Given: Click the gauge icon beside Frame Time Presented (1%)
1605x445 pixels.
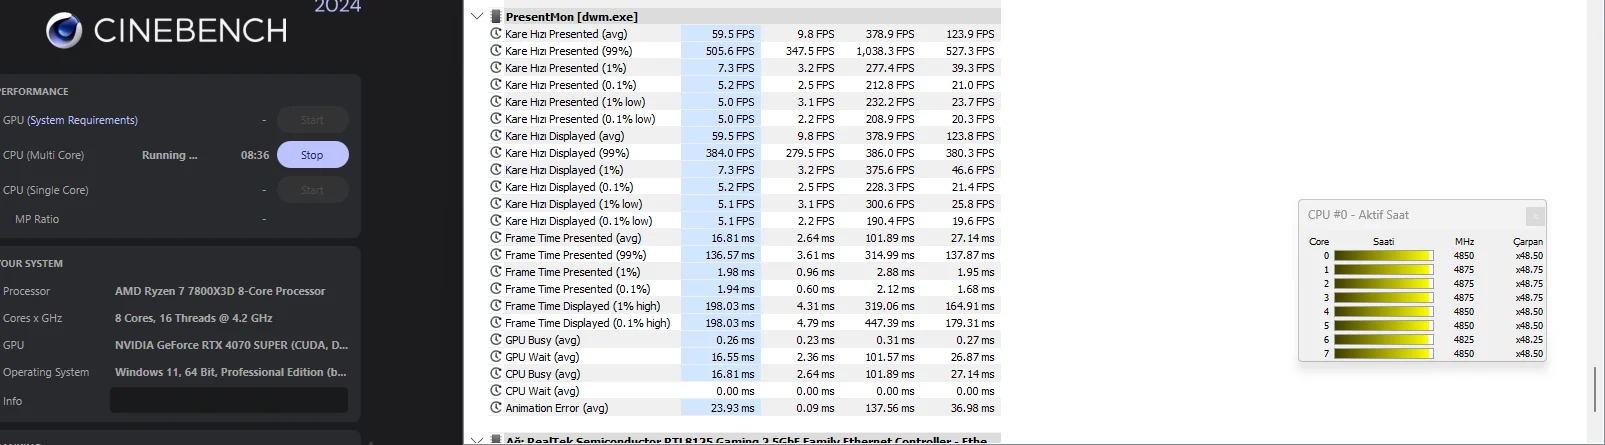Looking at the screenshot, I should coord(496,272).
